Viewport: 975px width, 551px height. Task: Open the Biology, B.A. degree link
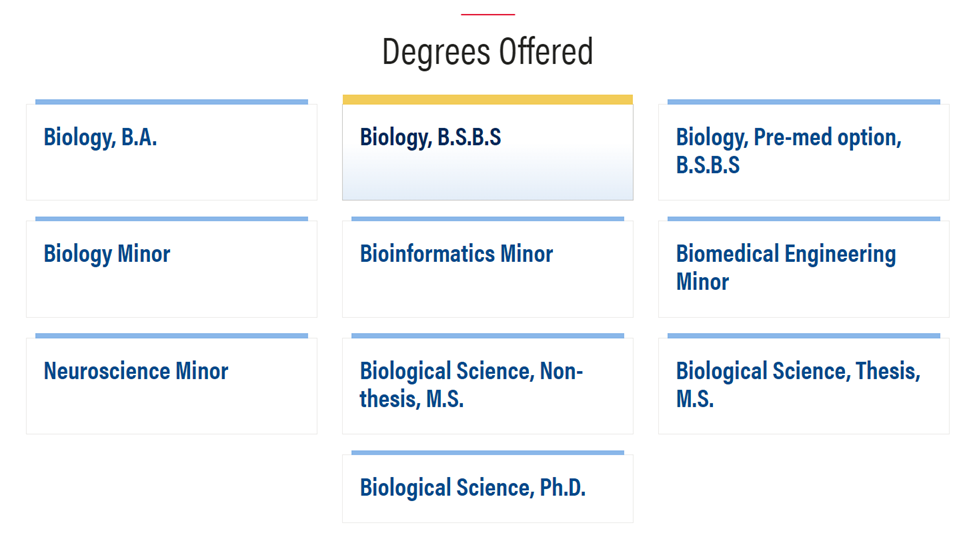pos(100,138)
